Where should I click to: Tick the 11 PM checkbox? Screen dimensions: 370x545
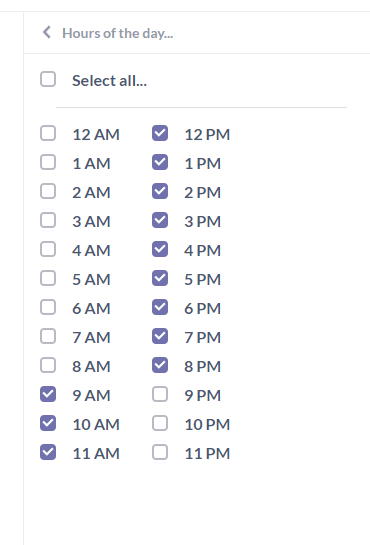pyautogui.click(x=160, y=453)
